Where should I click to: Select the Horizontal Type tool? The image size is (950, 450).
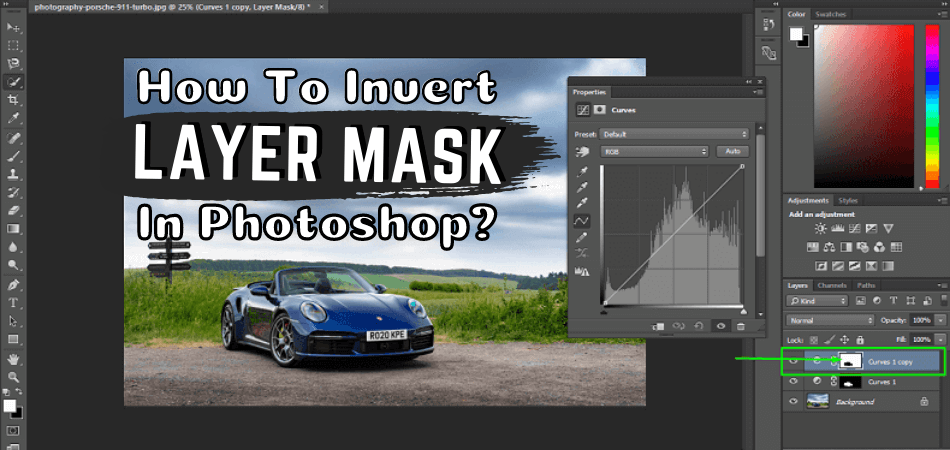coord(13,303)
